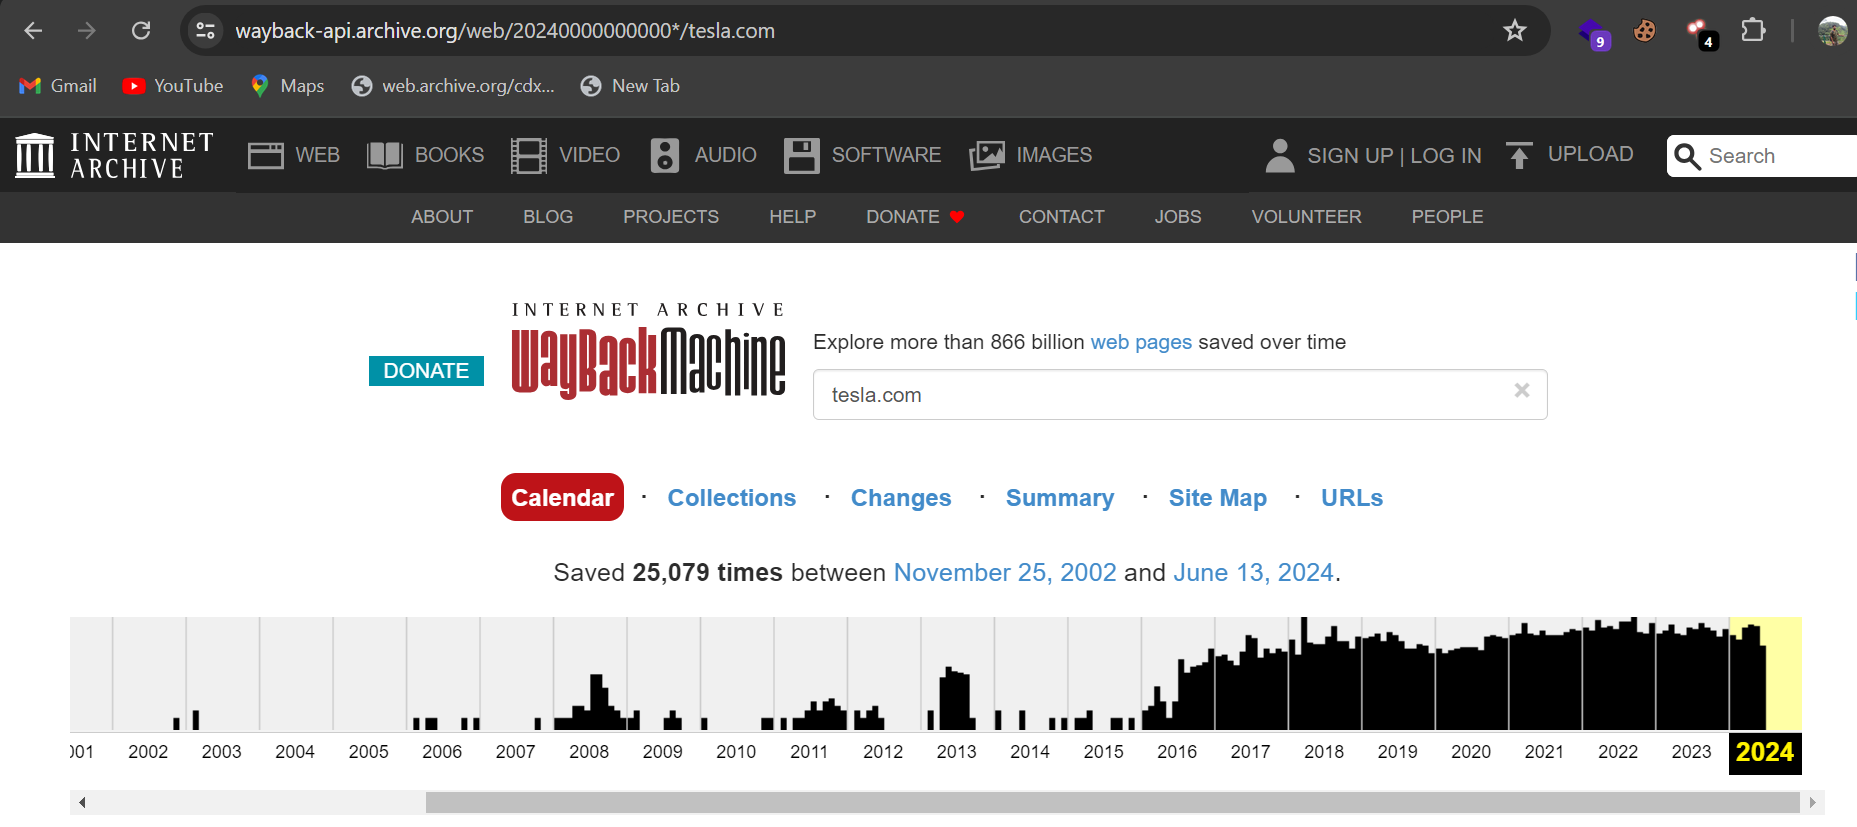Open the November 25, 2002 capture link

click(x=1005, y=573)
